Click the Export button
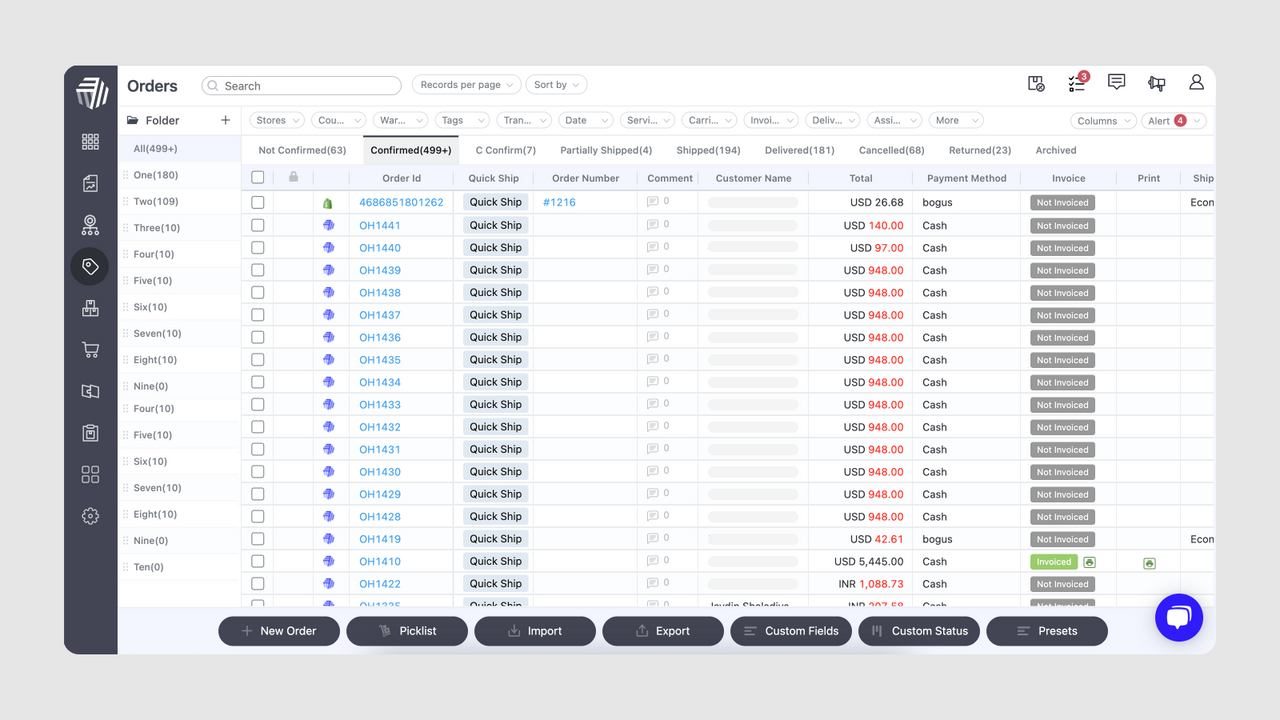Screen dimensions: 1280x720 [663, 631]
